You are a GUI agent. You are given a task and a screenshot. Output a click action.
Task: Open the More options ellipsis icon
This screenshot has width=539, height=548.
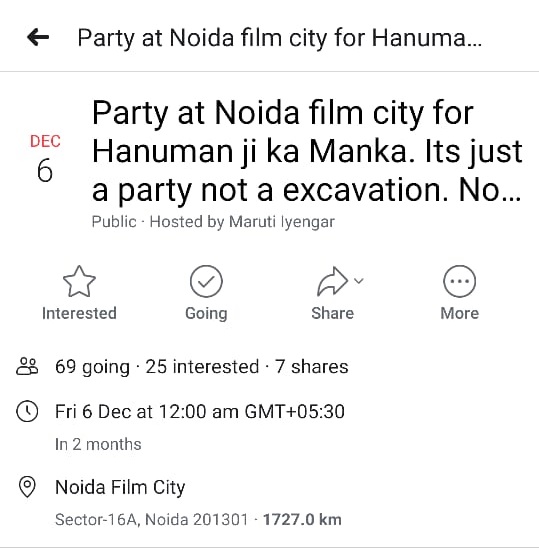[459, 281]
